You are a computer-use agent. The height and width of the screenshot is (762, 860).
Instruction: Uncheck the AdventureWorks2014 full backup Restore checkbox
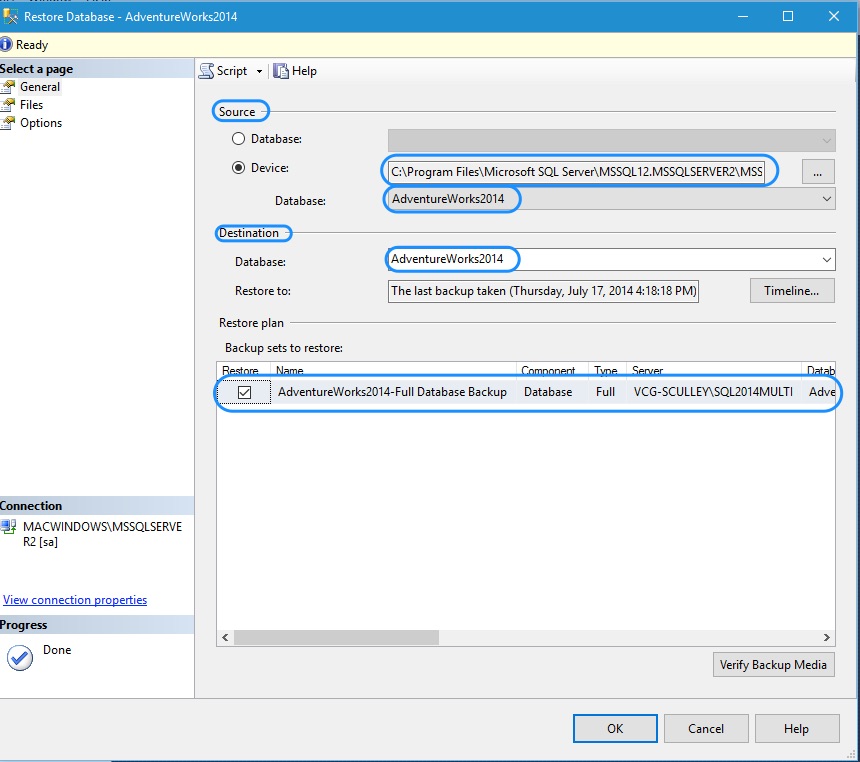[x=243, y=392]
